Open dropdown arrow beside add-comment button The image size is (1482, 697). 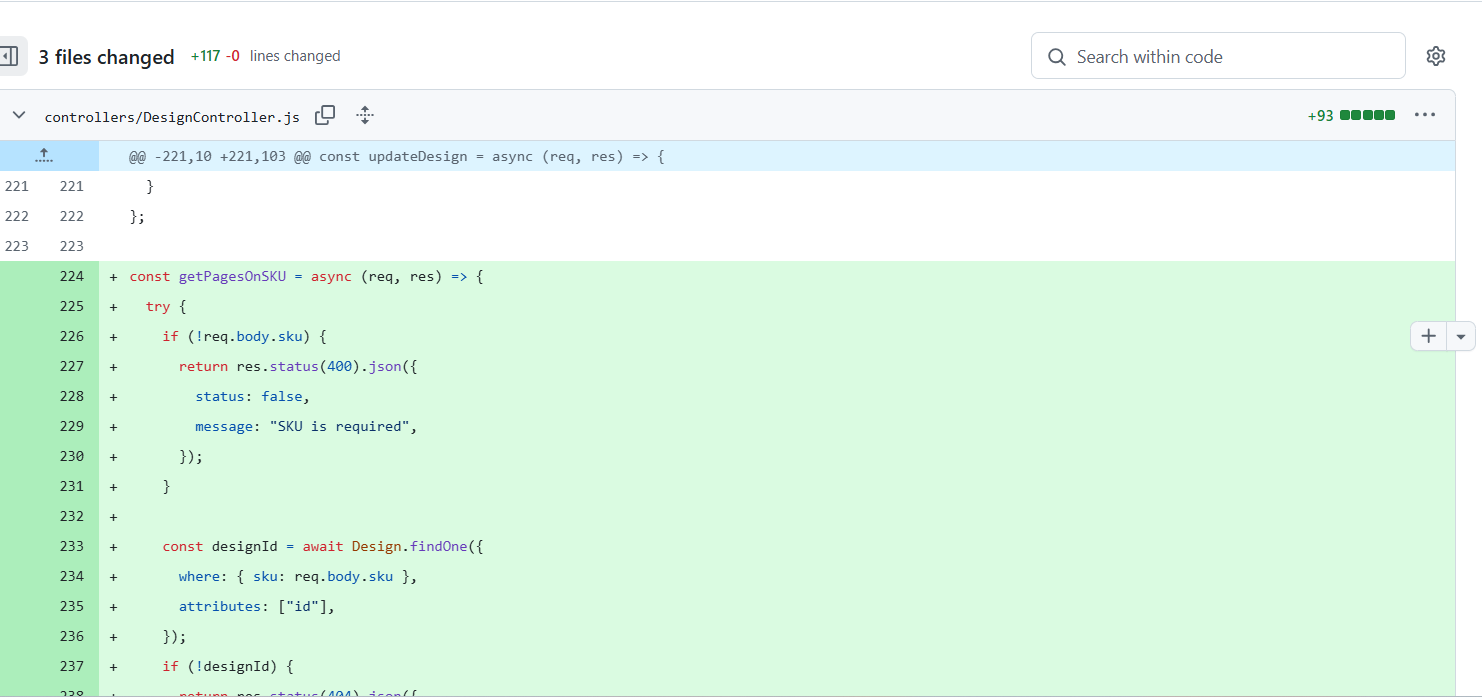click(1461, 337)
